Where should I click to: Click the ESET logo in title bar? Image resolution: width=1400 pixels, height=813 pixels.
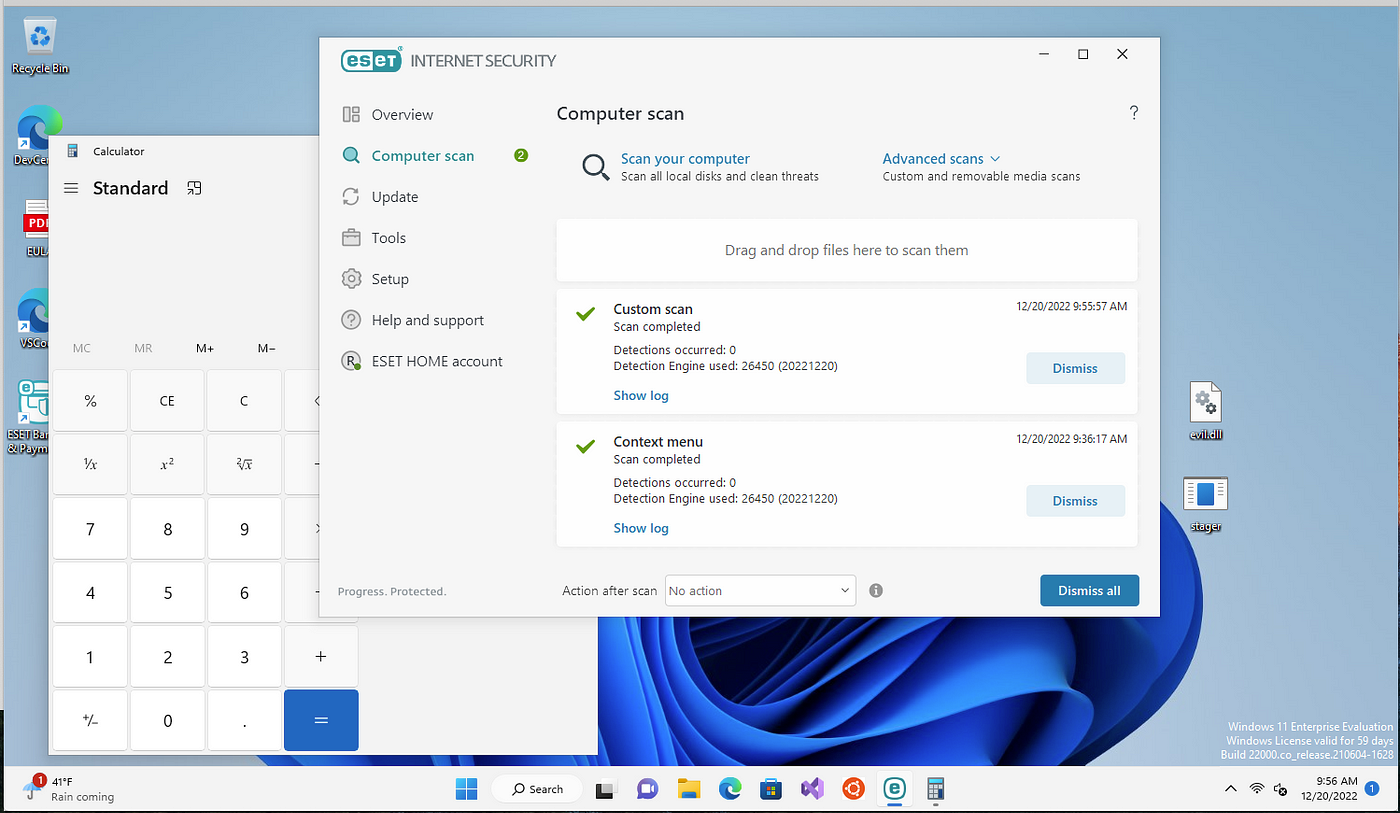click(372, 60)
